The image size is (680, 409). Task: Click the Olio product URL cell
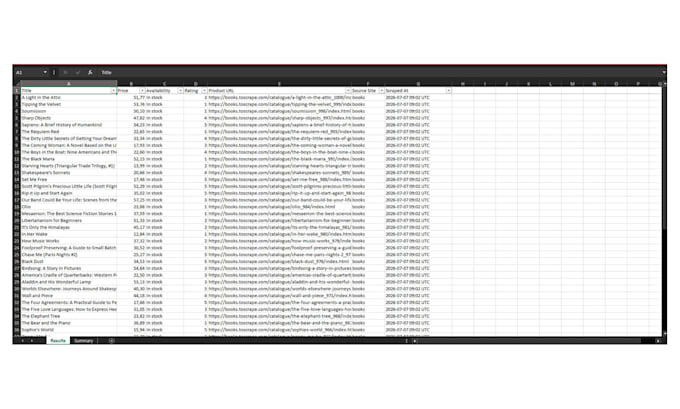click(279, 207)
